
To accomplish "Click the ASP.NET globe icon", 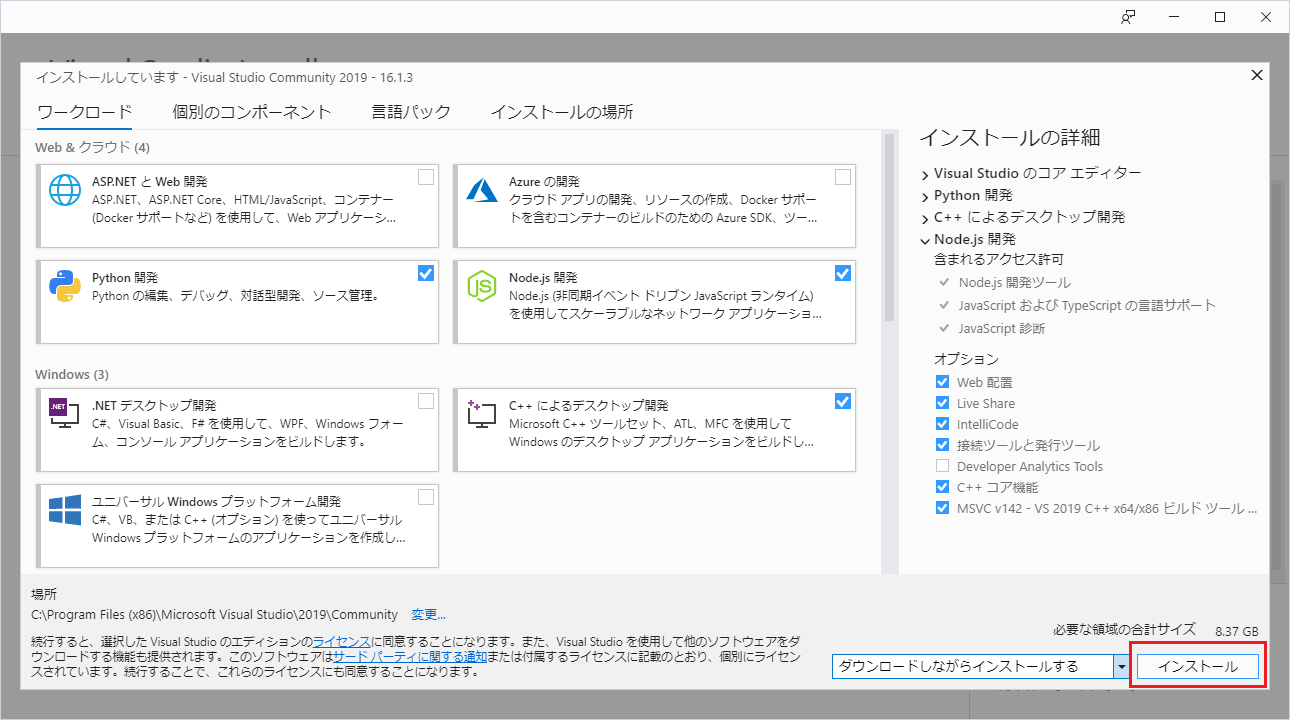I will pyautogui.click(x=65, y=188).
